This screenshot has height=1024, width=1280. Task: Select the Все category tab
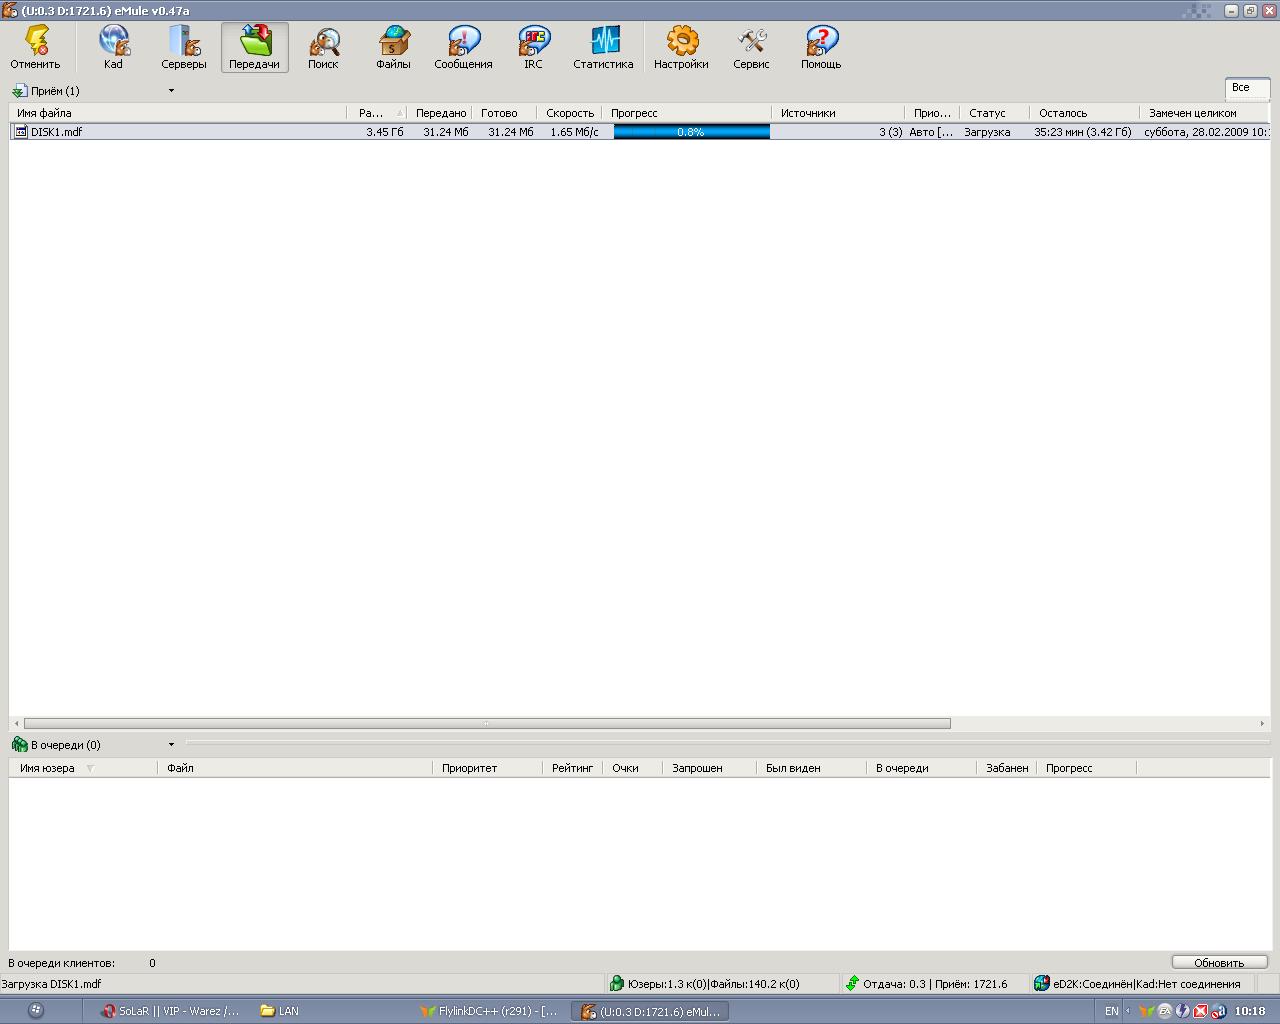[x=1241, y=88]
